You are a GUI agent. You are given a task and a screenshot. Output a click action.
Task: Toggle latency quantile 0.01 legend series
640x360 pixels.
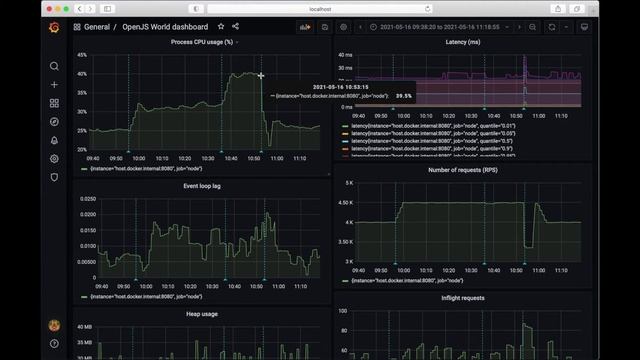(x=433, y=126)
